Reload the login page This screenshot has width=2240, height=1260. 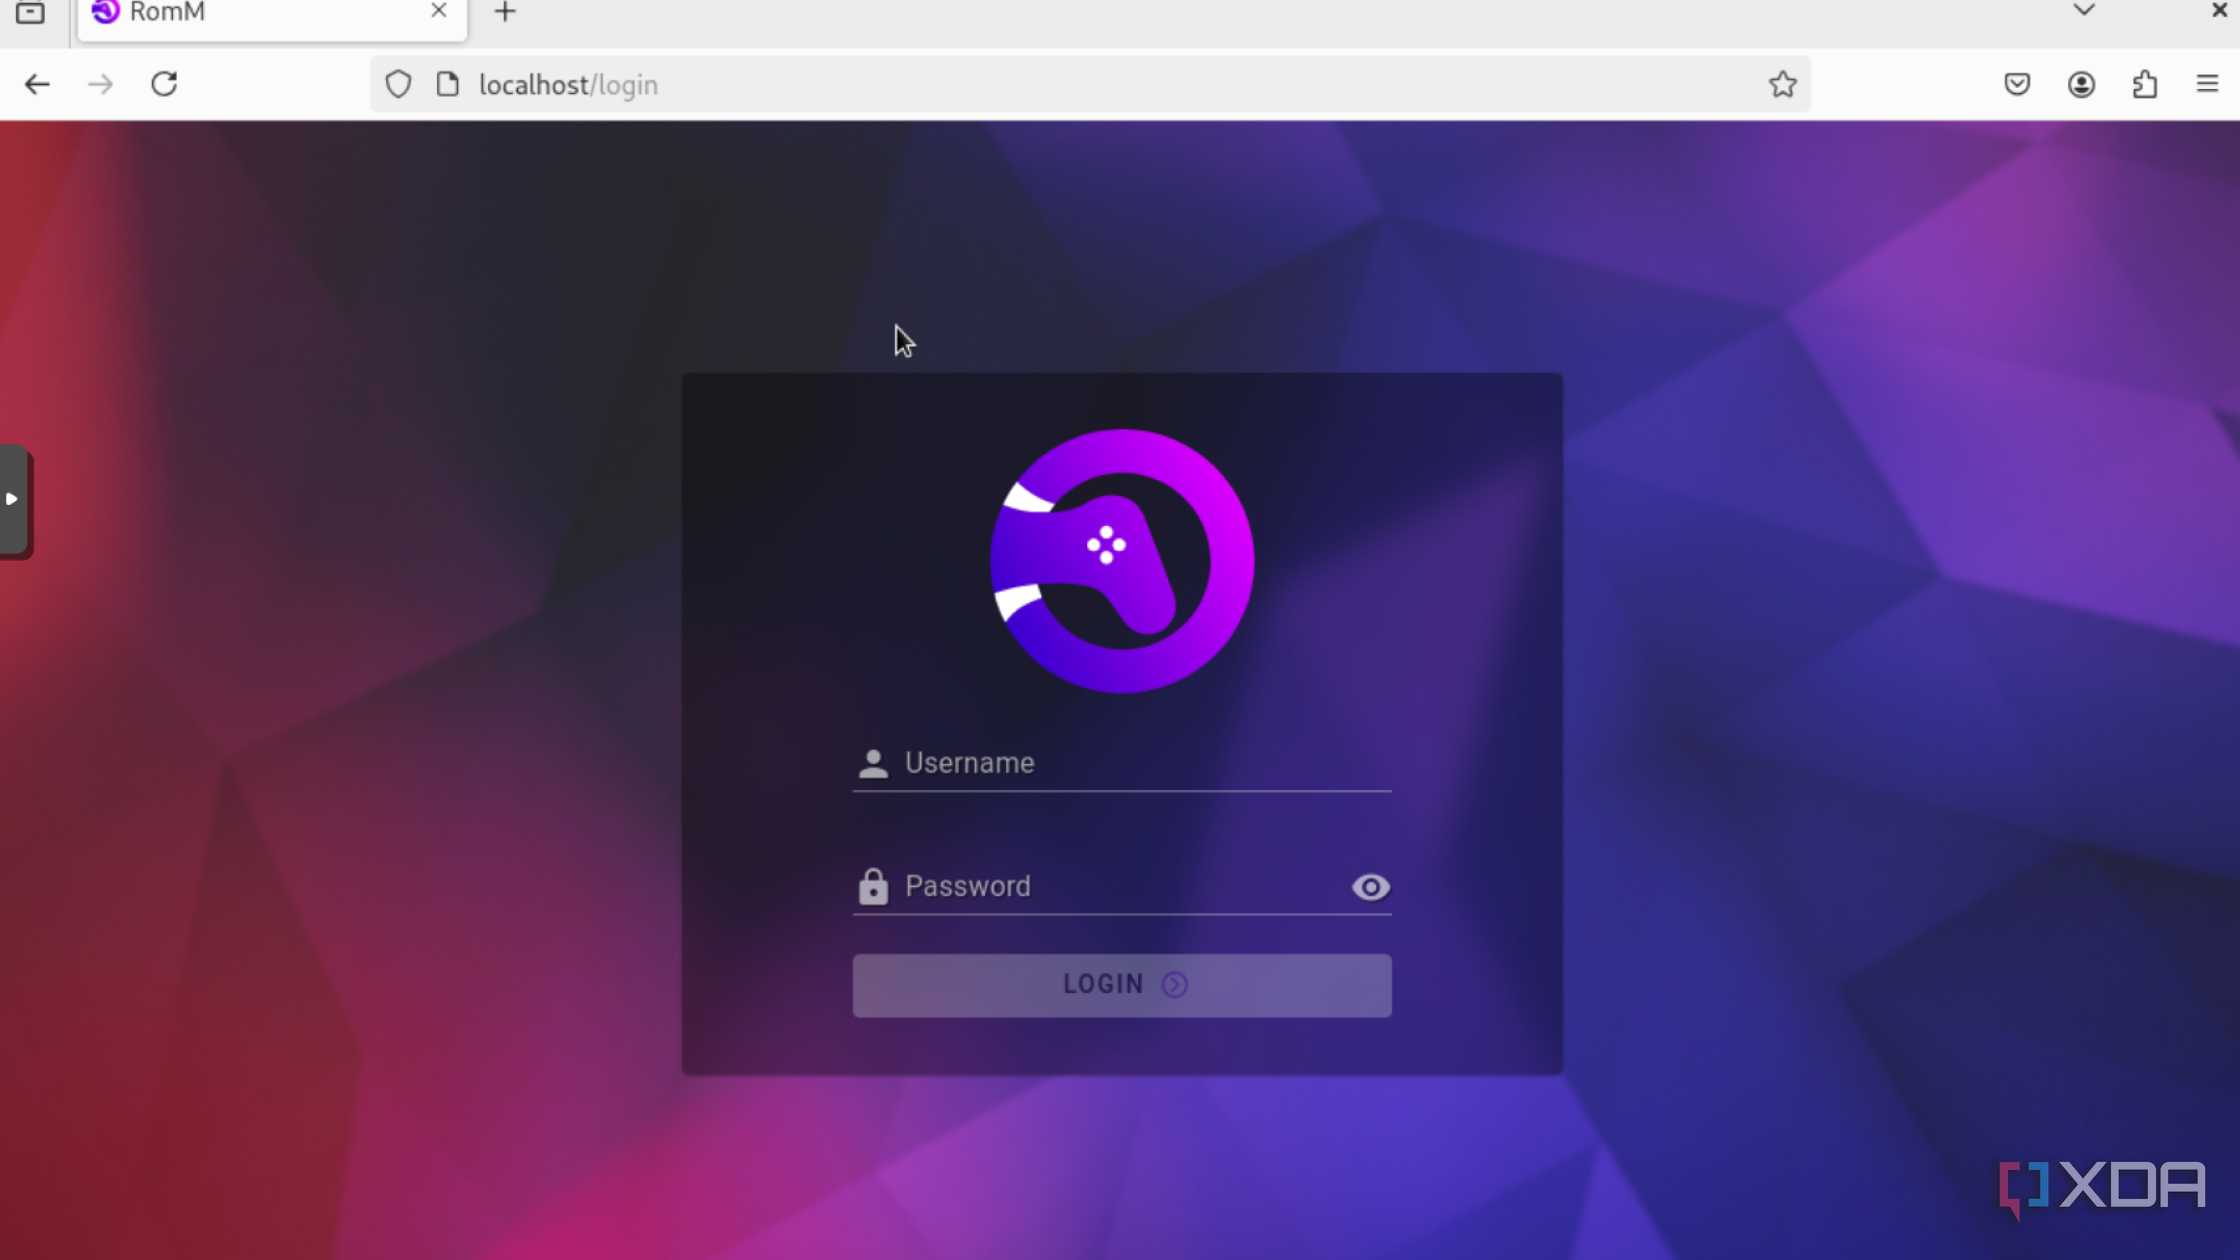(164, 84)
